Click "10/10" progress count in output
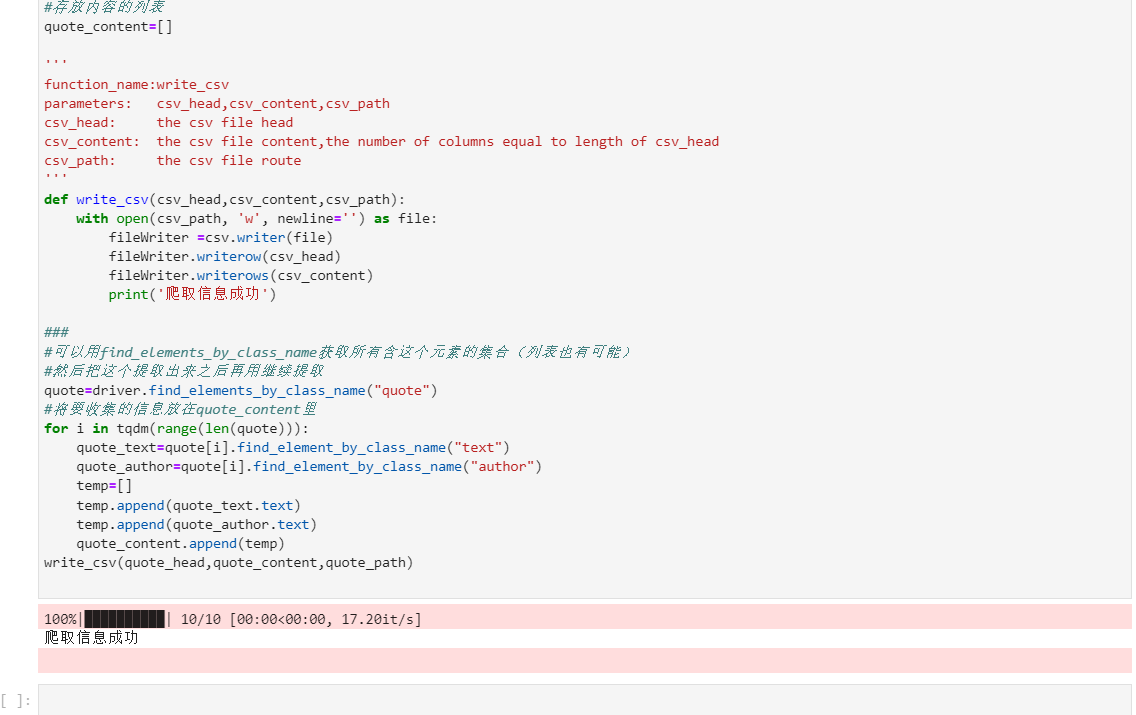 click(201, 619)
